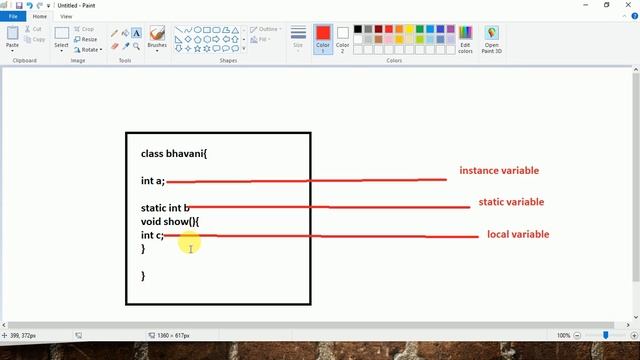Choose the Four-point star shape

(188, 49)
